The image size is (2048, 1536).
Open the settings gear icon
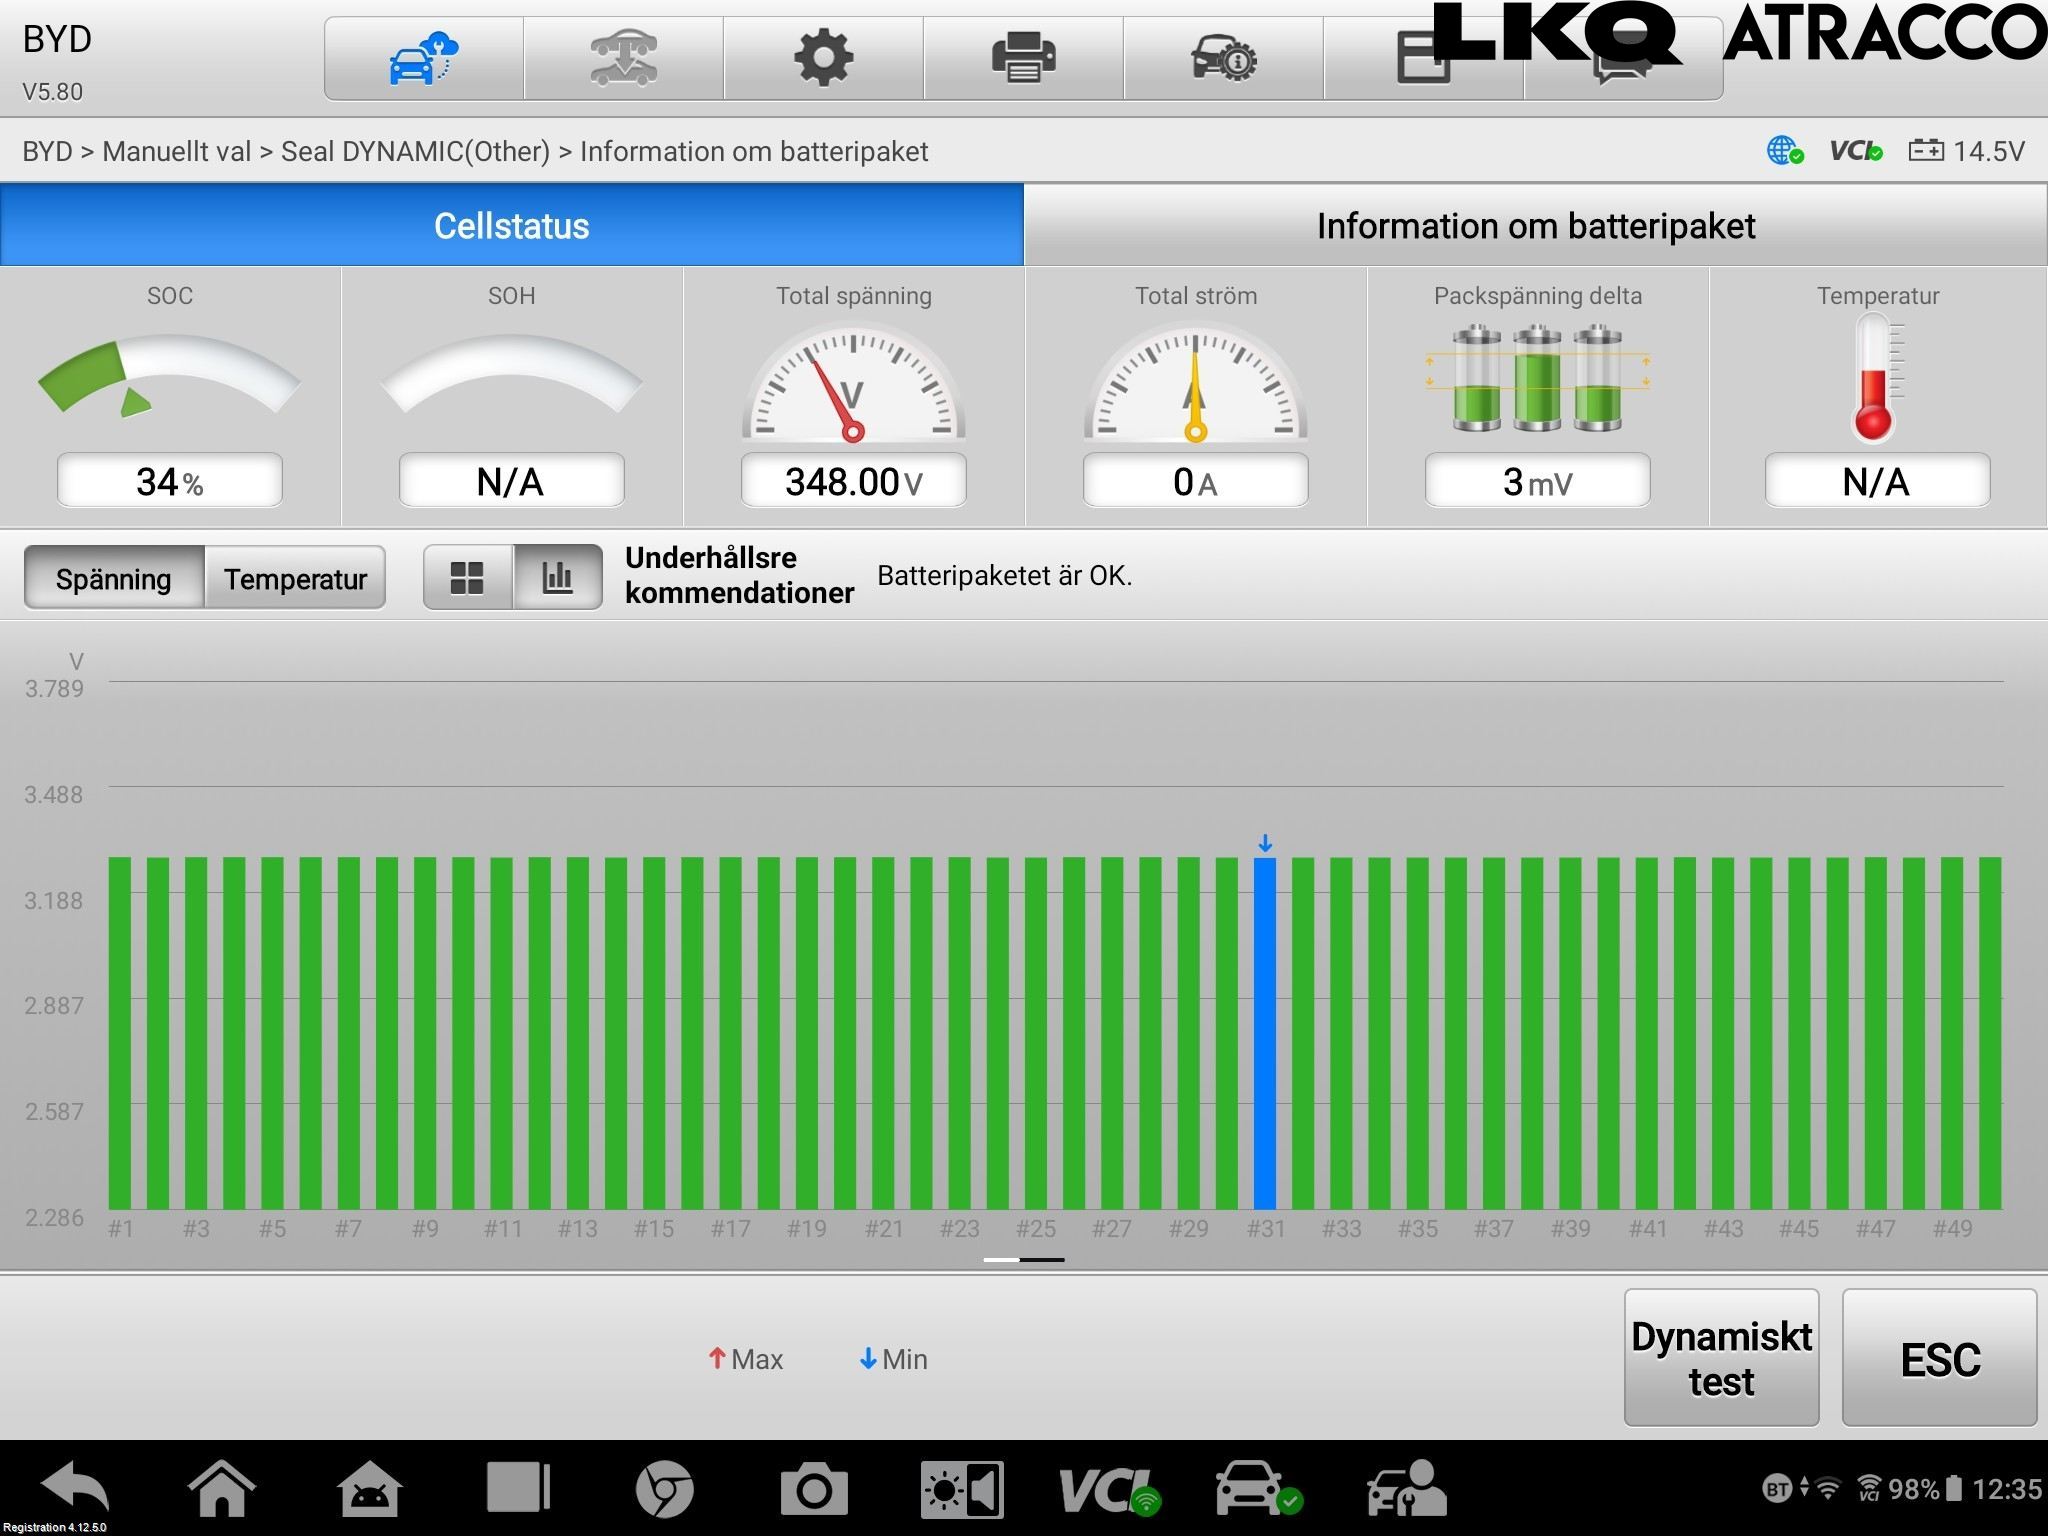823,58
